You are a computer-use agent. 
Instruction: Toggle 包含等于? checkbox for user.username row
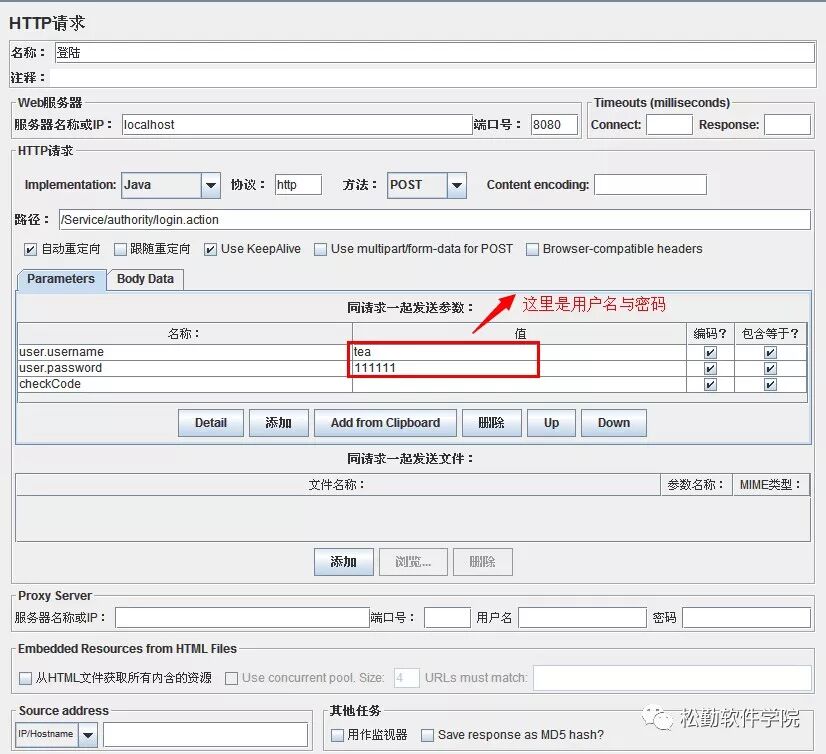tap(770, 352)
